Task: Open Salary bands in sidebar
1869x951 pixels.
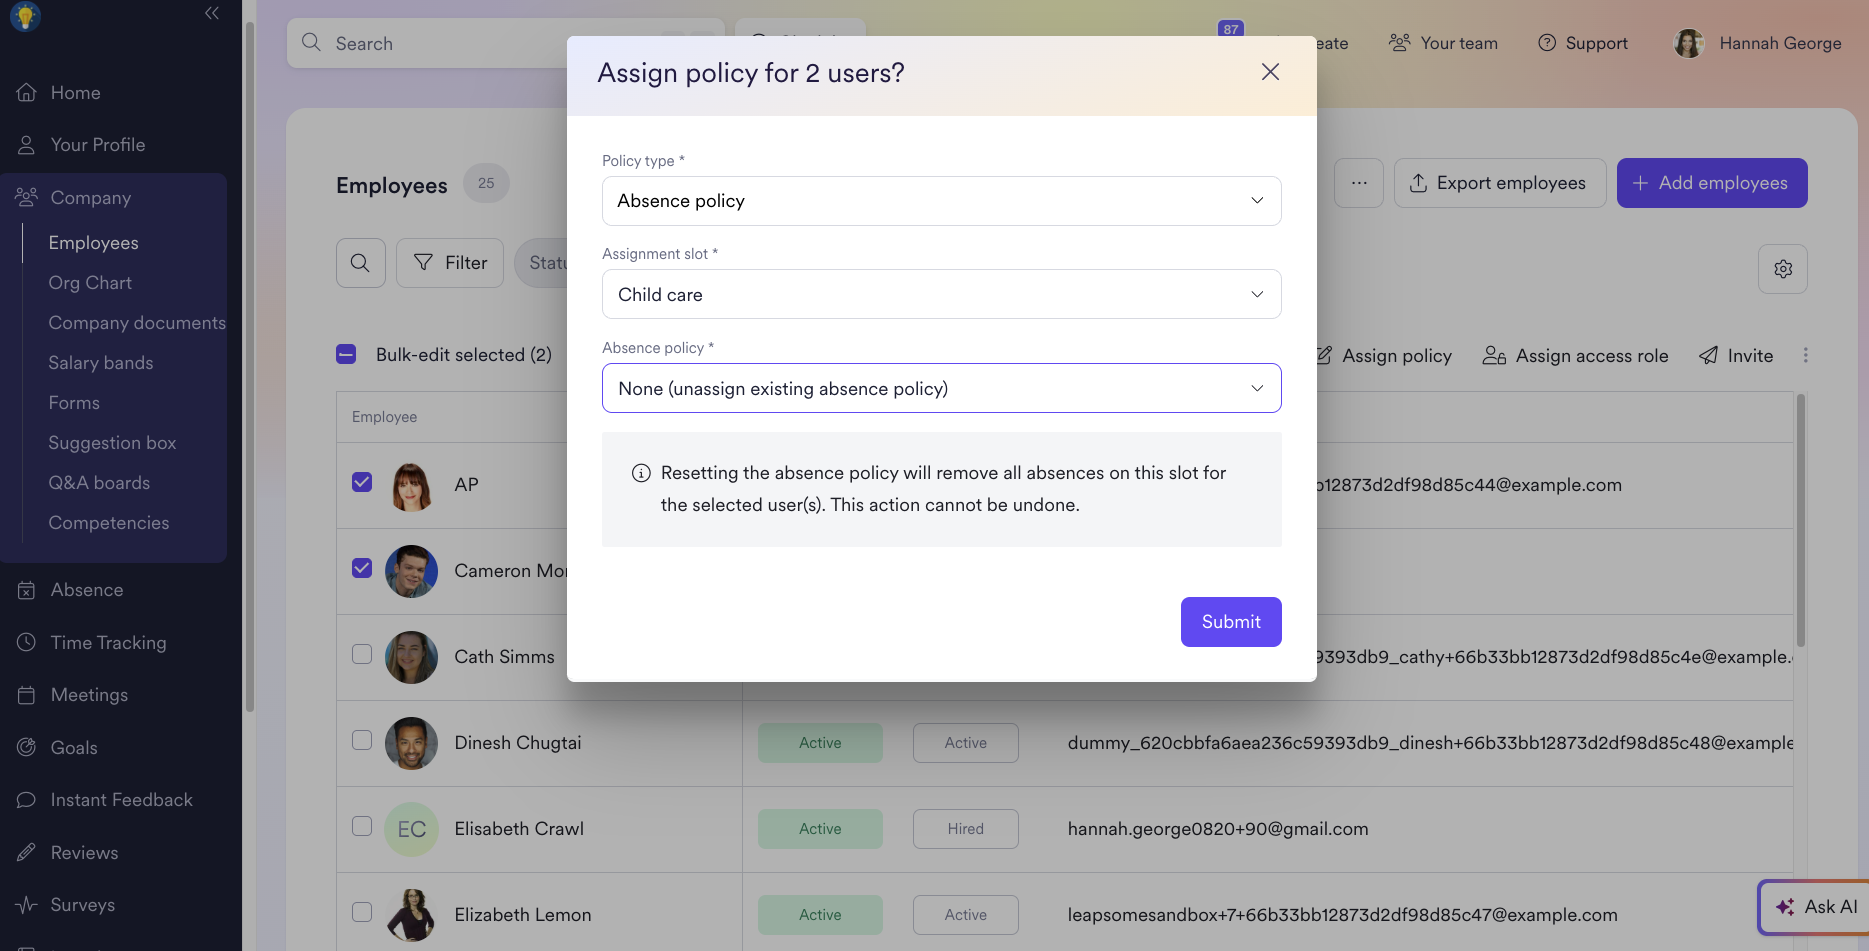Action: coord(101,363)
